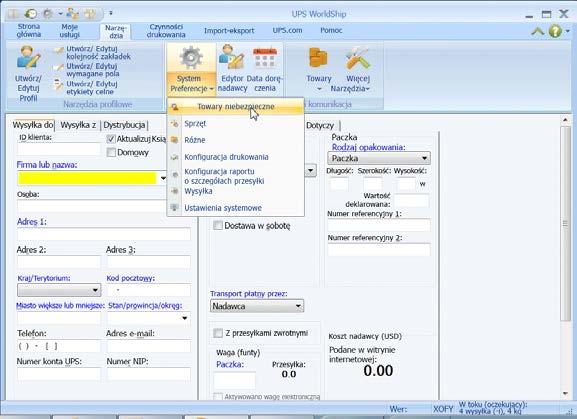Image resolution: width=577 pixels, height=419 pixels.
Task: Enable Domowy checkbox
Action: point(111,152)
